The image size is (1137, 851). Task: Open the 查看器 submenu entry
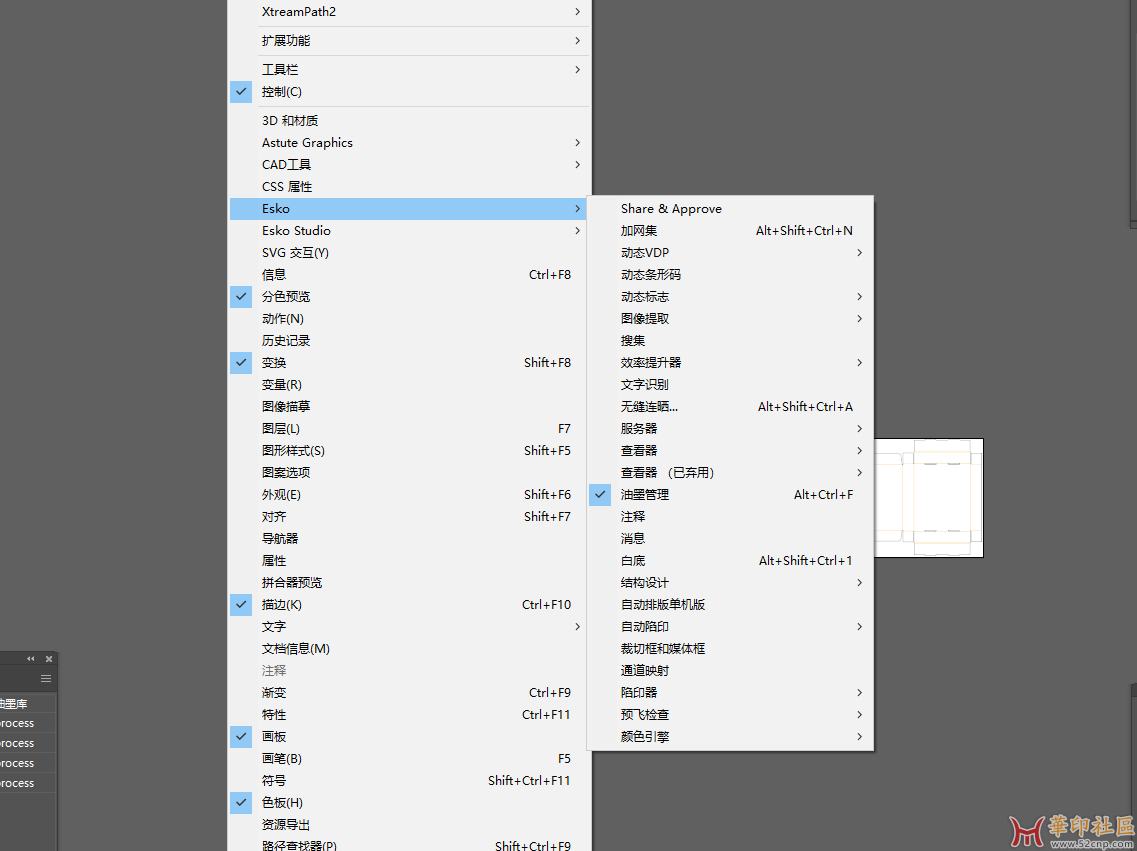point(730,450)
